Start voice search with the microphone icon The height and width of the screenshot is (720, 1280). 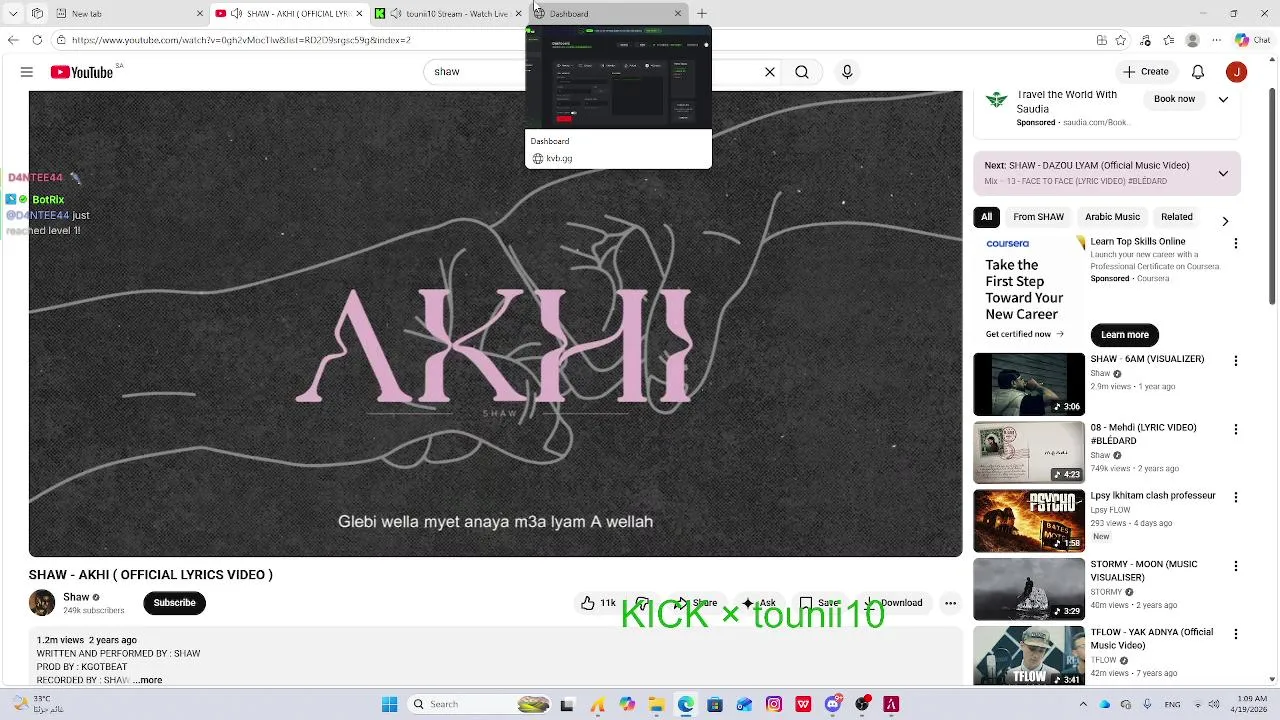(847, 72)
